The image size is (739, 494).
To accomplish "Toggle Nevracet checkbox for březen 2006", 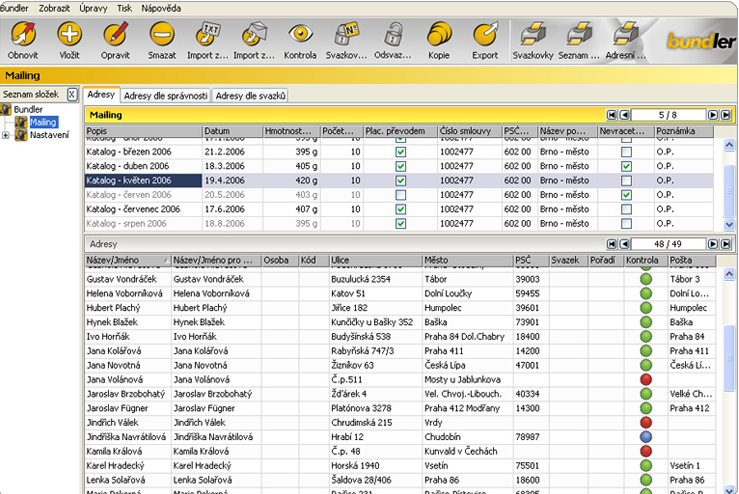I will [x=626, y=152].
